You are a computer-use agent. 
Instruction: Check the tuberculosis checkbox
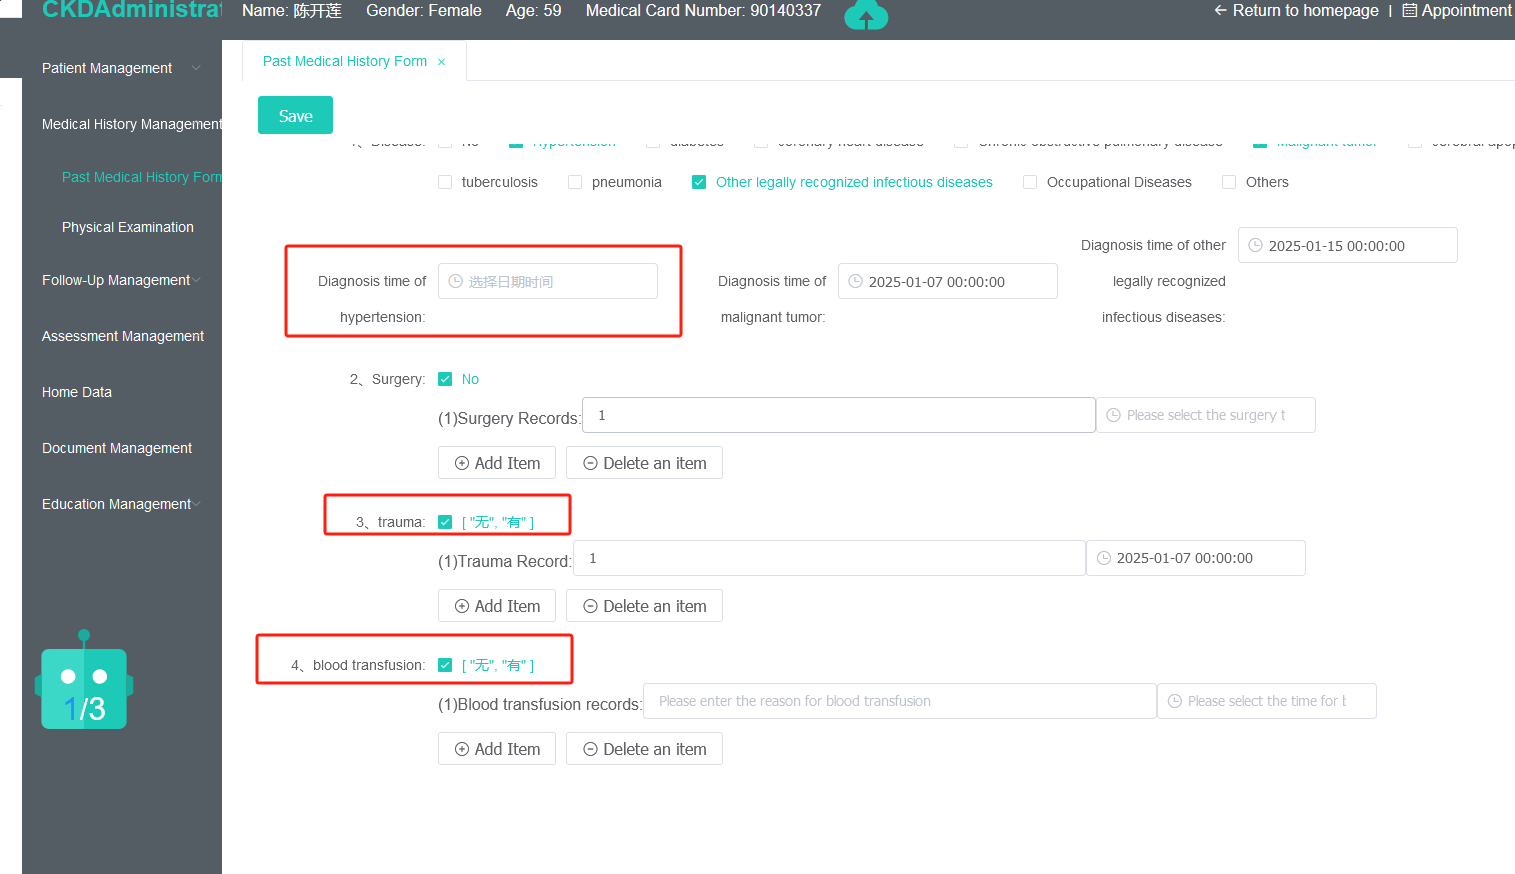(445, 182)
